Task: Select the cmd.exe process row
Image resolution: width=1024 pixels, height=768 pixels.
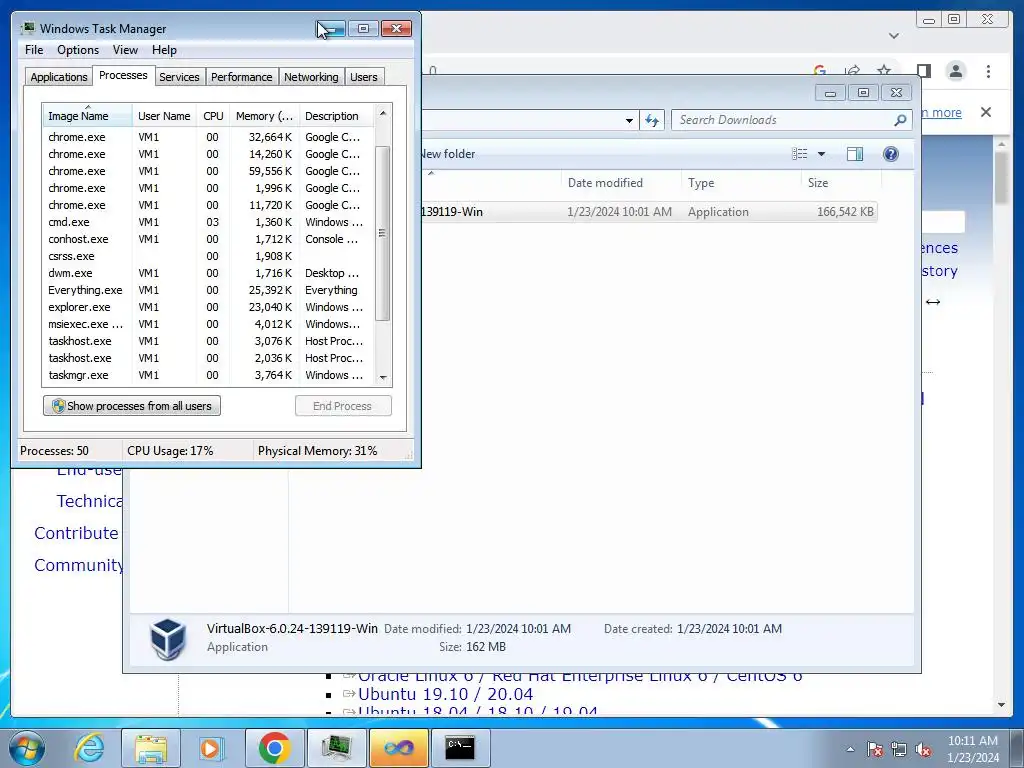Action: (x=208, y=222)
